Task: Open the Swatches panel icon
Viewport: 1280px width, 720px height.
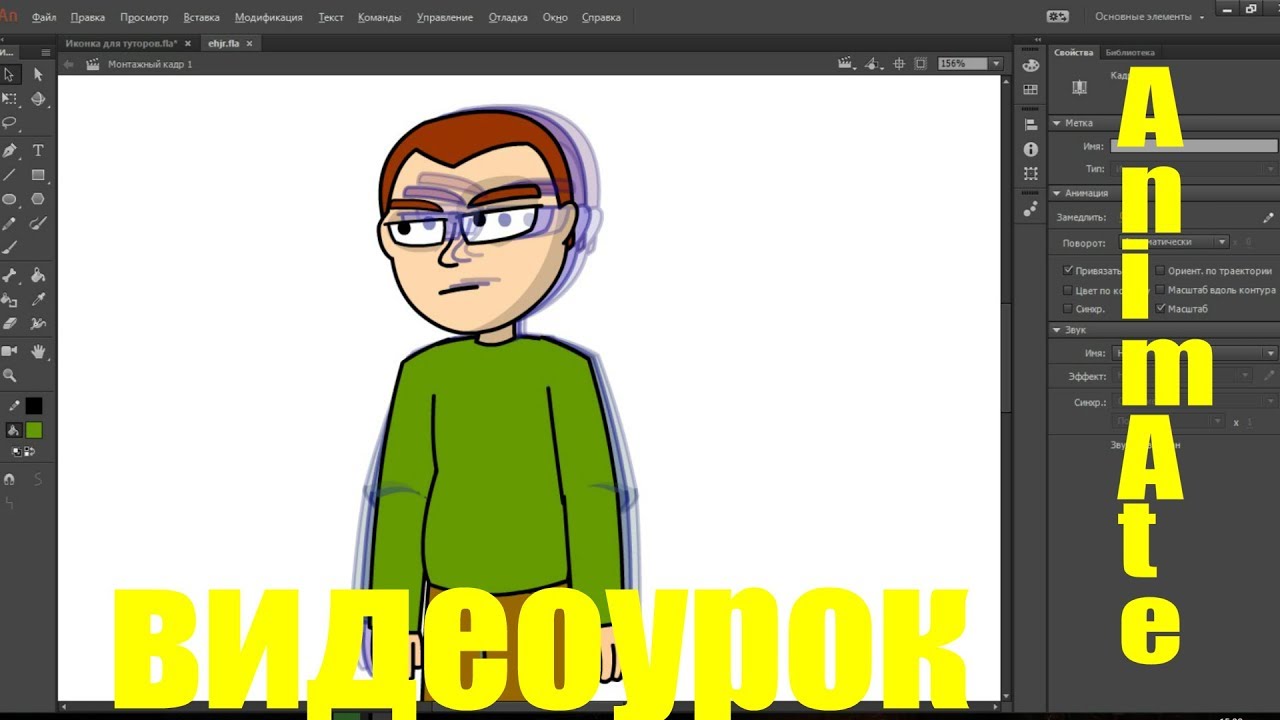Action: pos(1031,90)
